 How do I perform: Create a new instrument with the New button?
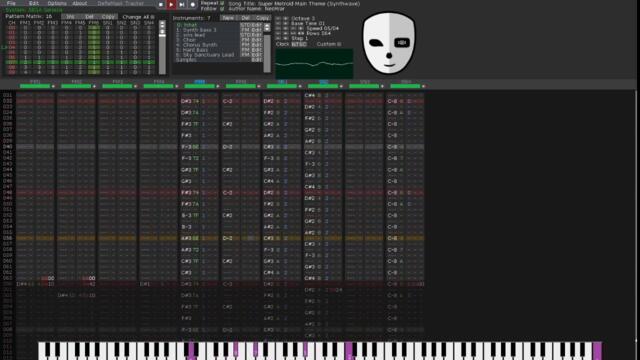coord(228,18)
